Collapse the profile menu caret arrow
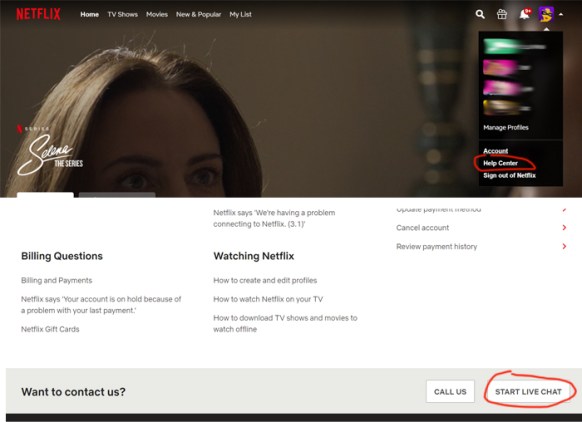 click(561, 14)
